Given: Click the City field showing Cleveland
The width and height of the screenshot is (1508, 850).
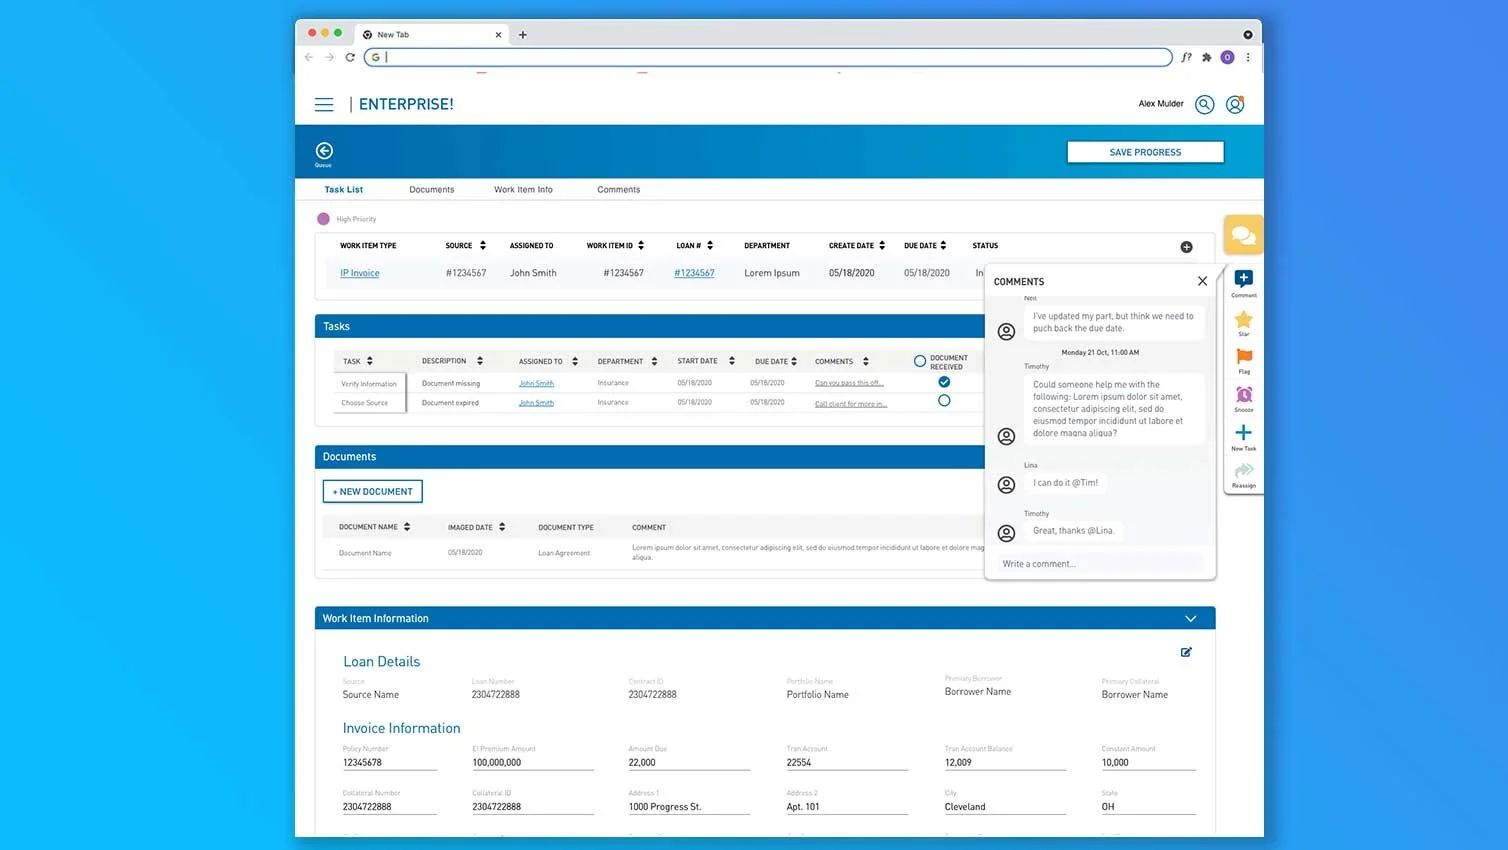Looking at the screenshot, I should coord(1005,807).
